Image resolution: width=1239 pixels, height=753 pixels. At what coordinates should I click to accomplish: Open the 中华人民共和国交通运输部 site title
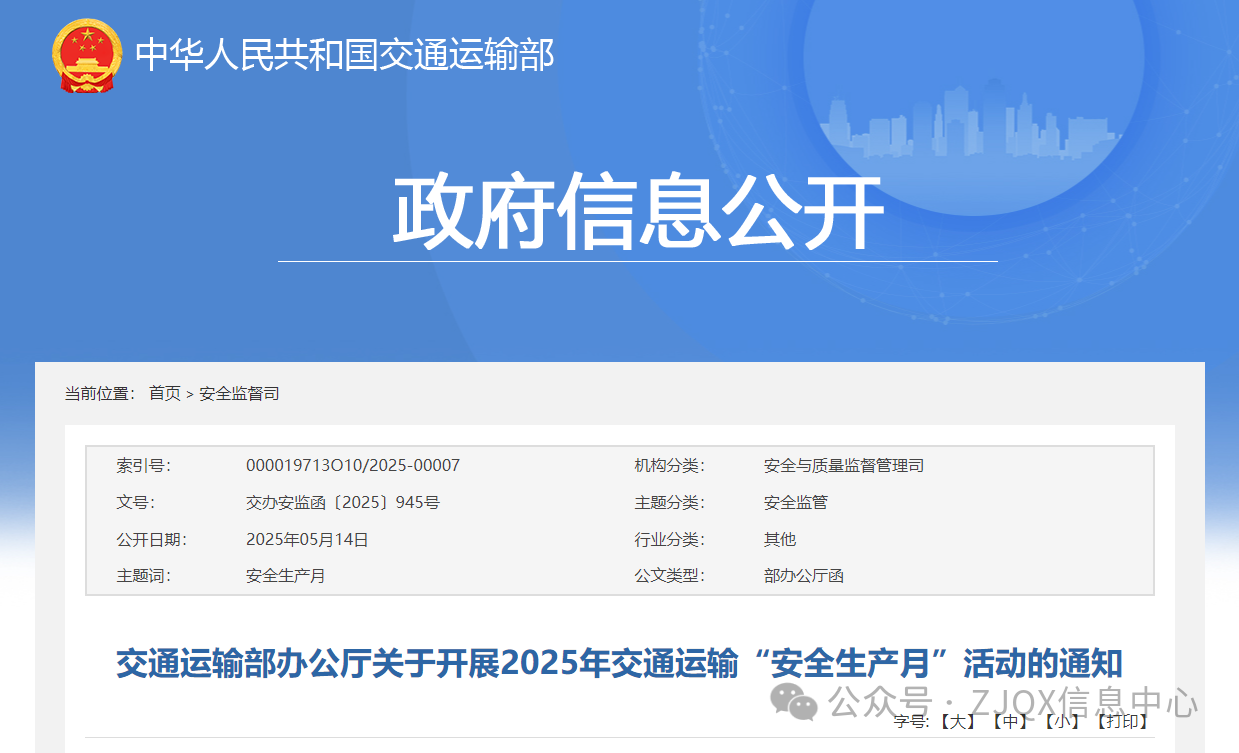point(345,55)
